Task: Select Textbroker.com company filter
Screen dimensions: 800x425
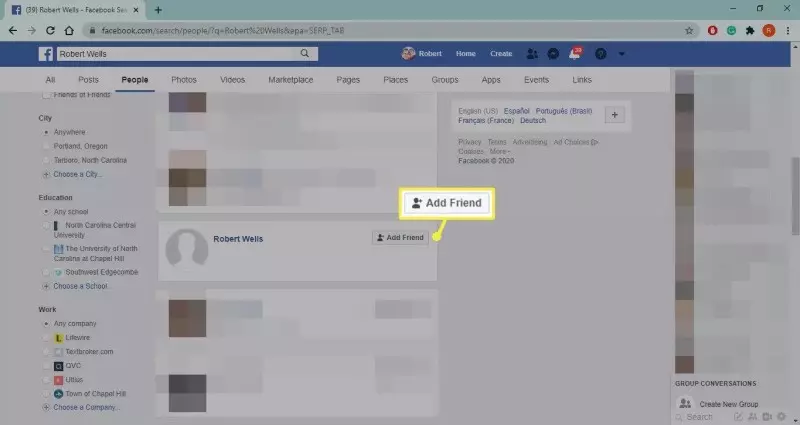Action: 46,352
